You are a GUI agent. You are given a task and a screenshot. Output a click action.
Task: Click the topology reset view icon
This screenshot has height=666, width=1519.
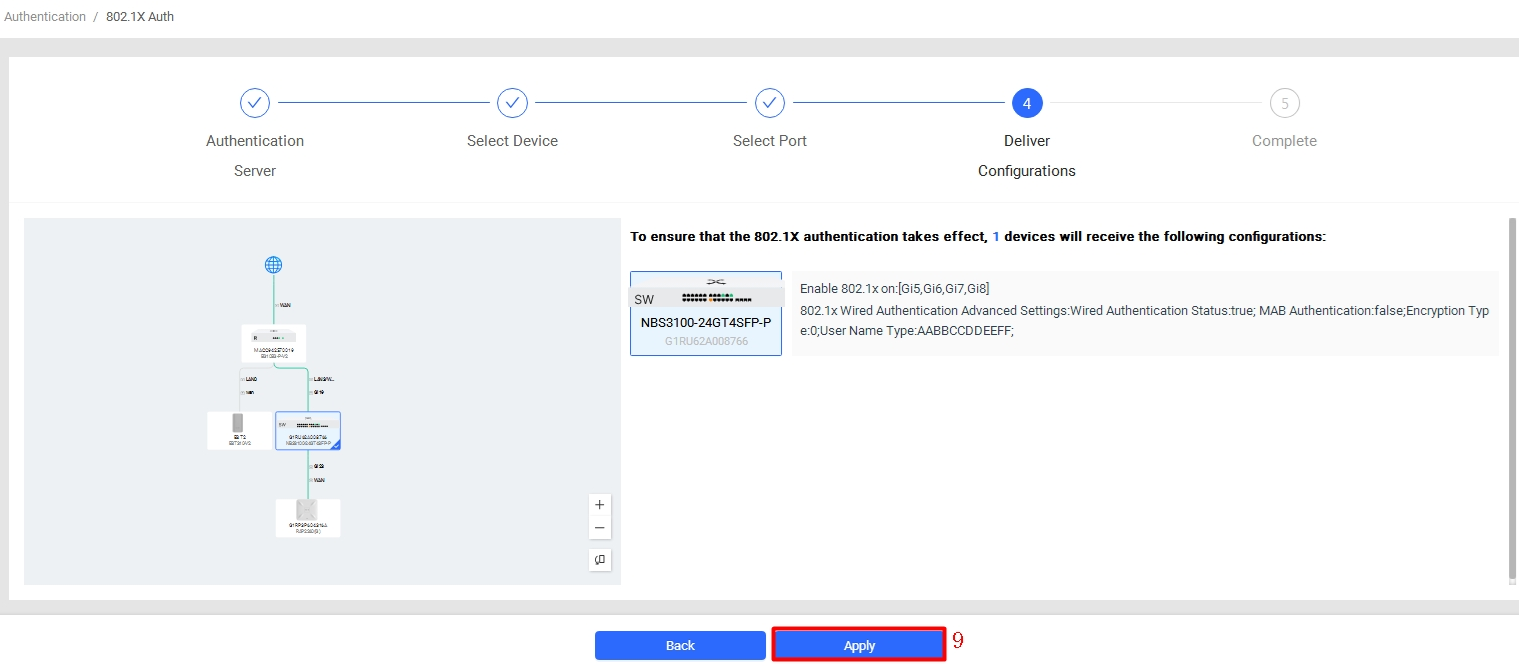(x=599, y=560)
